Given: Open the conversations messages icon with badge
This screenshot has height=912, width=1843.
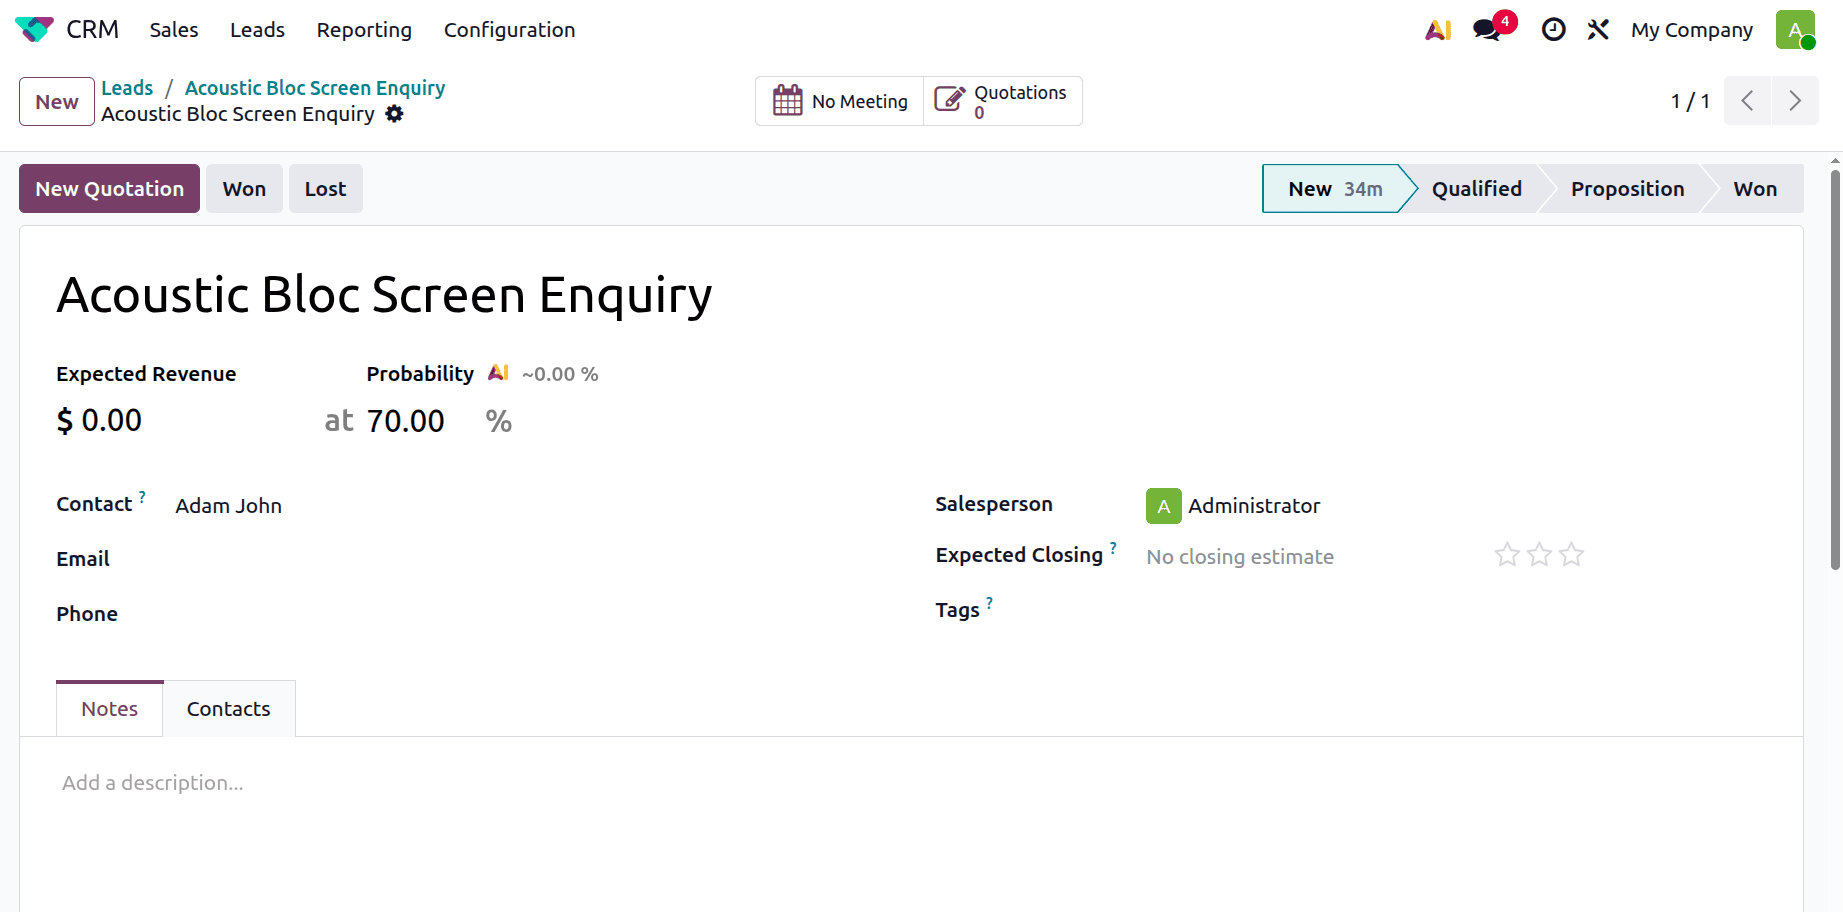Looking at the screenshot, I should pos(1488,30).
